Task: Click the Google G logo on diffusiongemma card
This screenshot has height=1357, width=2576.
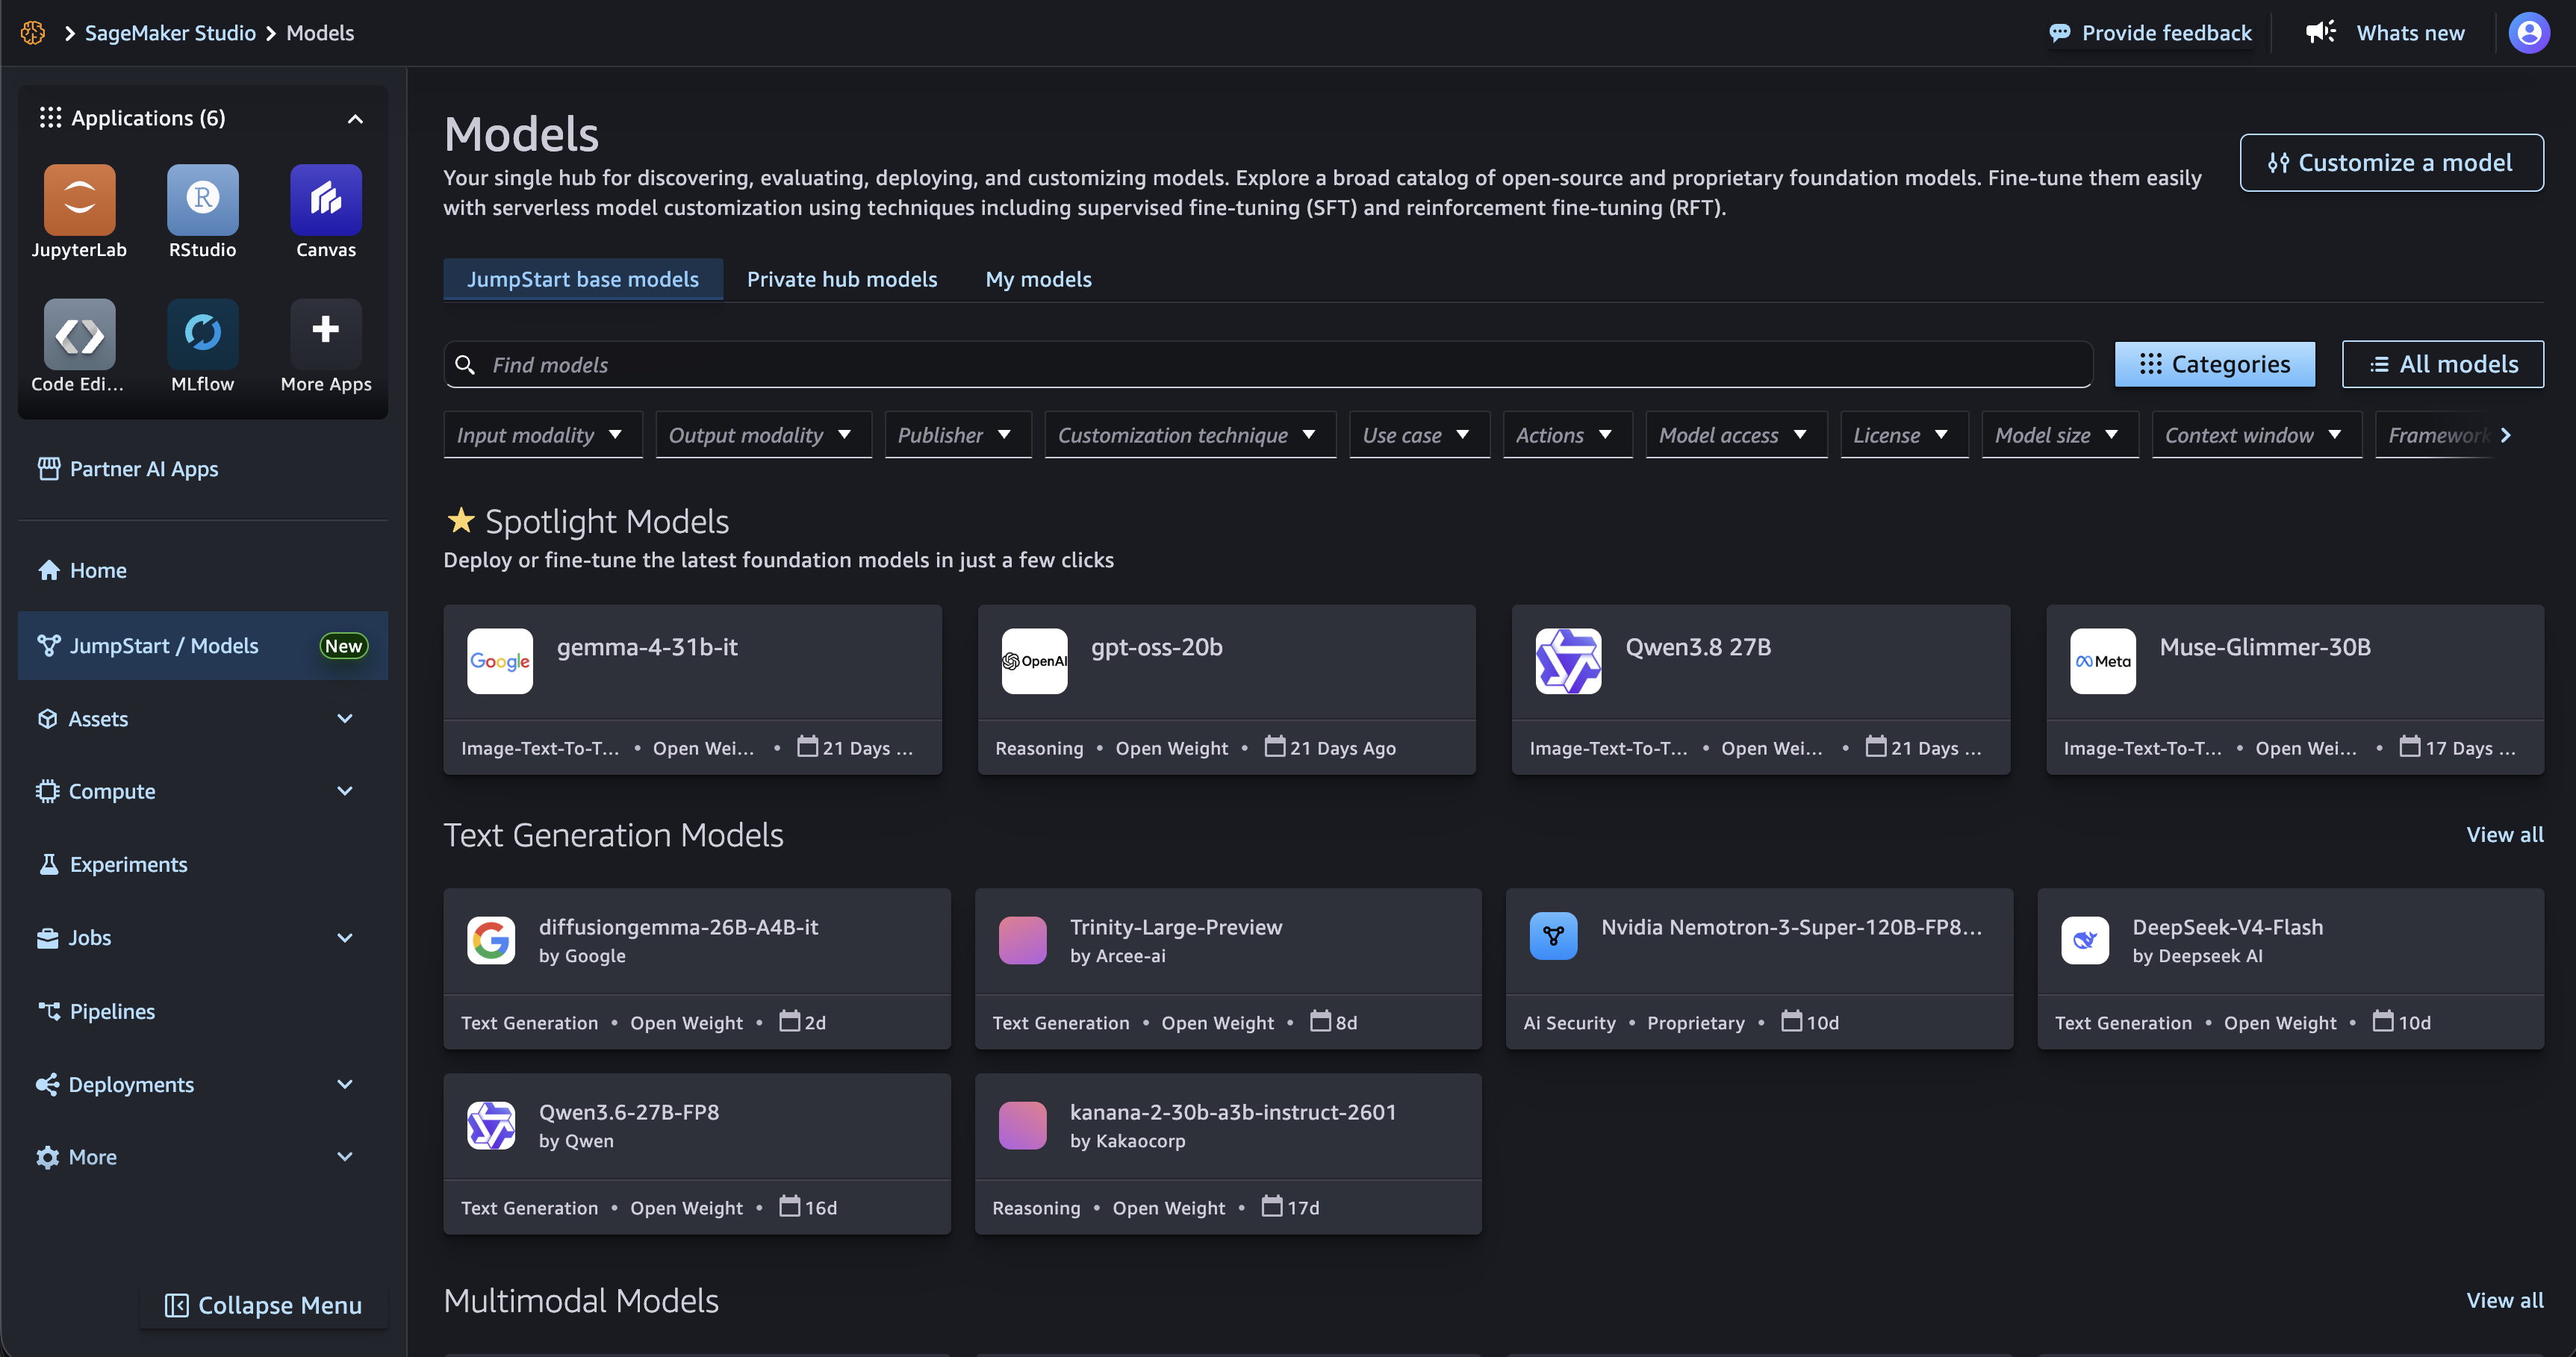Action: (491, 940)
